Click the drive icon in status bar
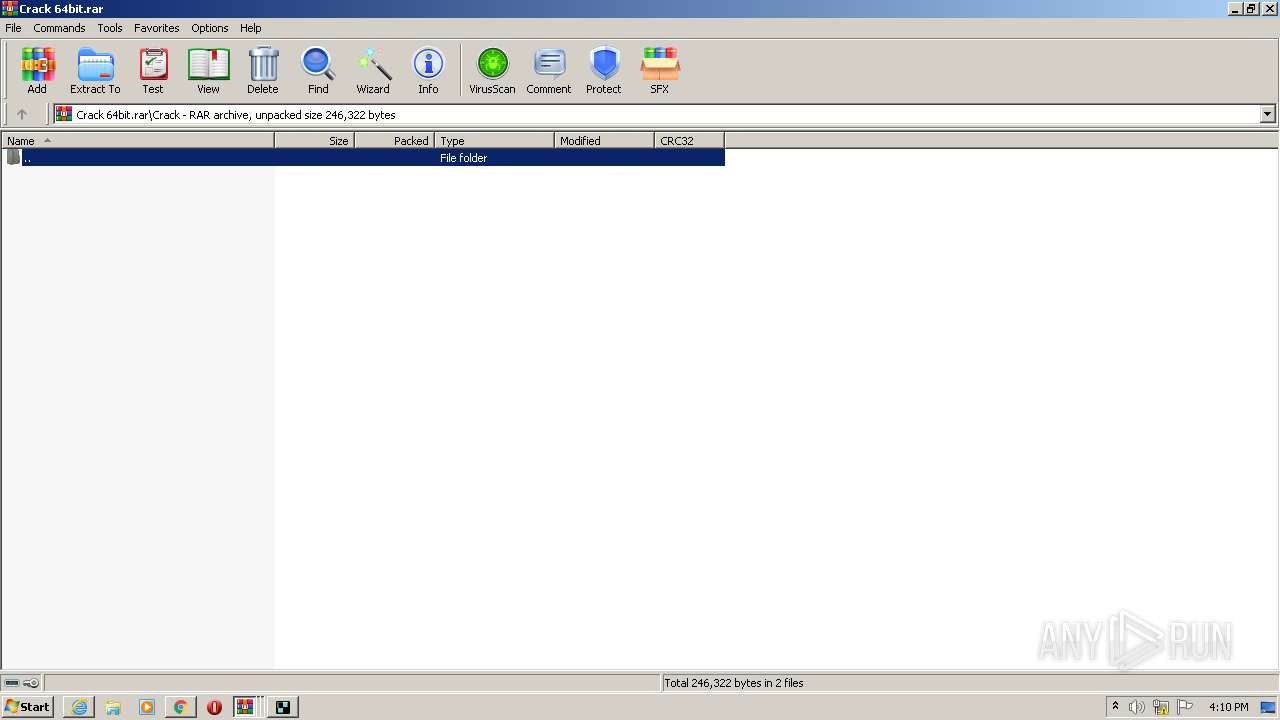1280x720 pixels. pos(12,683)
